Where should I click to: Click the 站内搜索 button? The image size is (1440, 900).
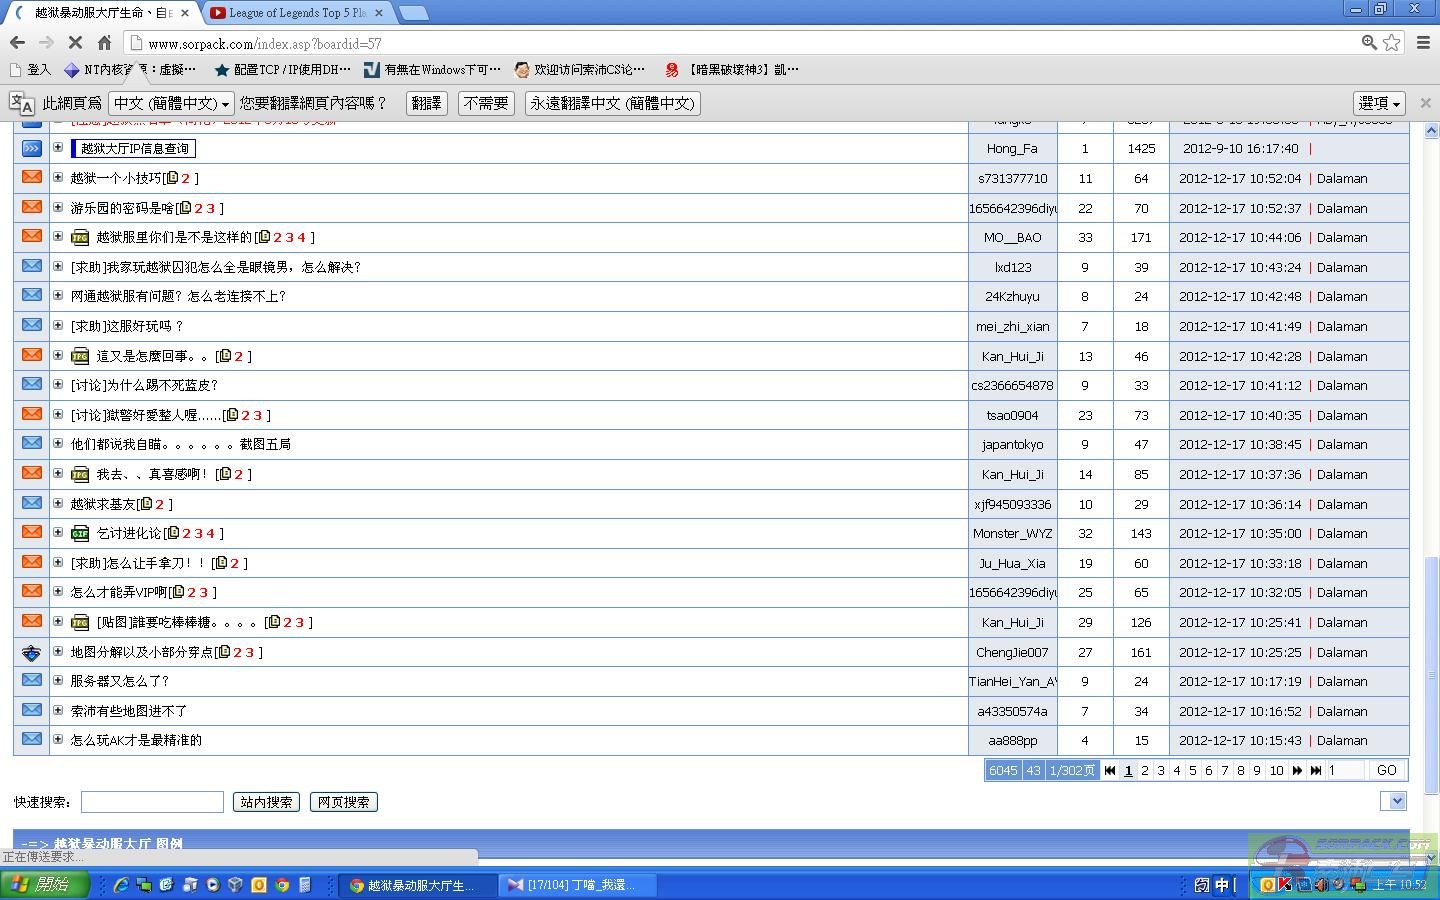266,802
